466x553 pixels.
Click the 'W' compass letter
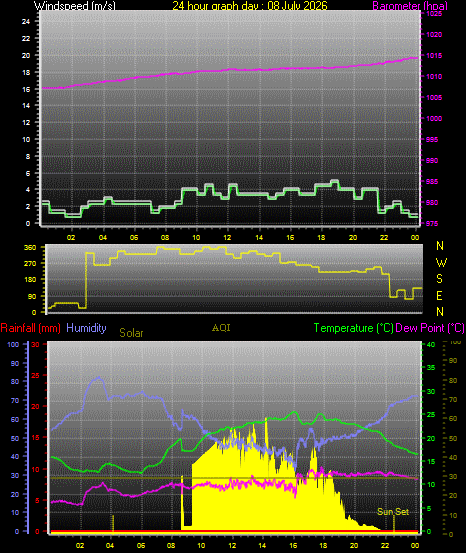point(441,262)
